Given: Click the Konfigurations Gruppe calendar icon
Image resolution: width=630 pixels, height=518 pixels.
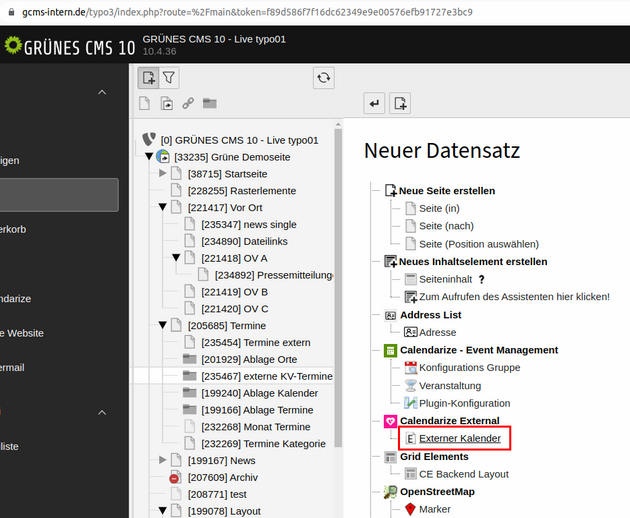Looking at the screenshot, I should click(x=411, y=367).
